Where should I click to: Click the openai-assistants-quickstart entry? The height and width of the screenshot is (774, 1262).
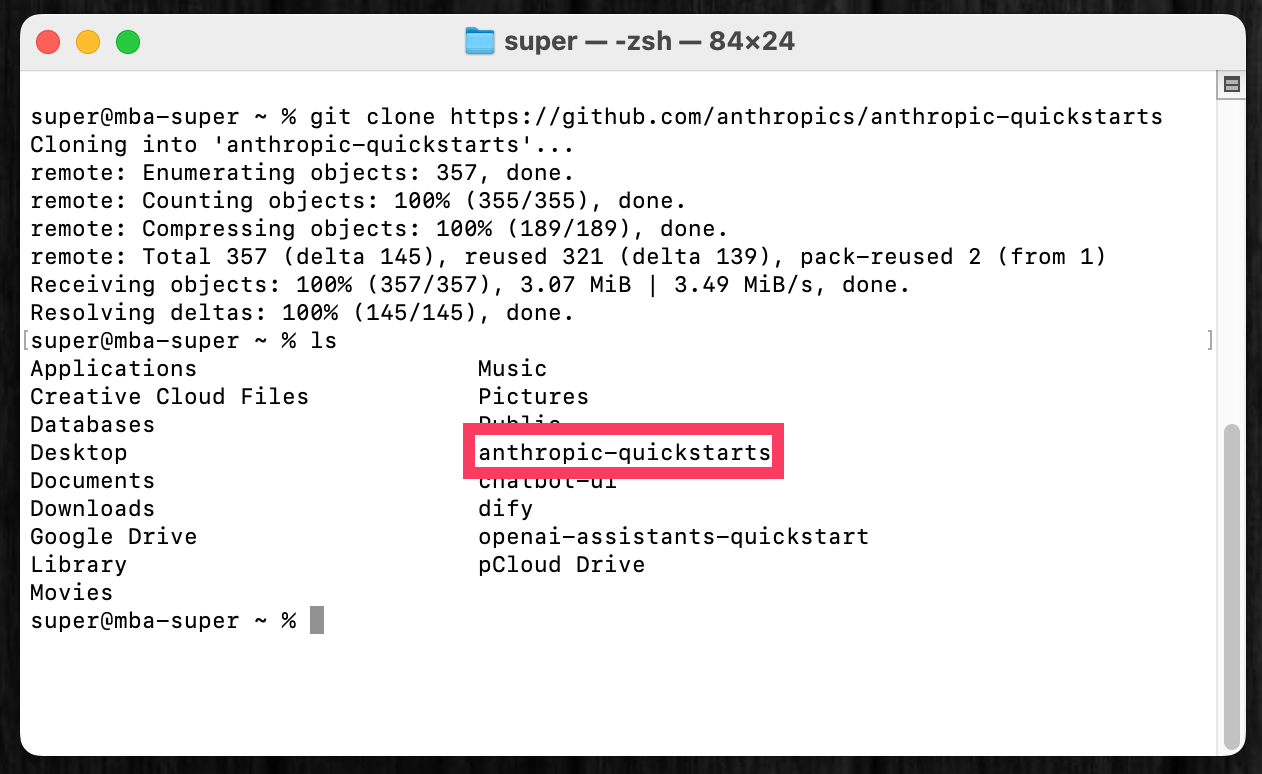(673, 537)
